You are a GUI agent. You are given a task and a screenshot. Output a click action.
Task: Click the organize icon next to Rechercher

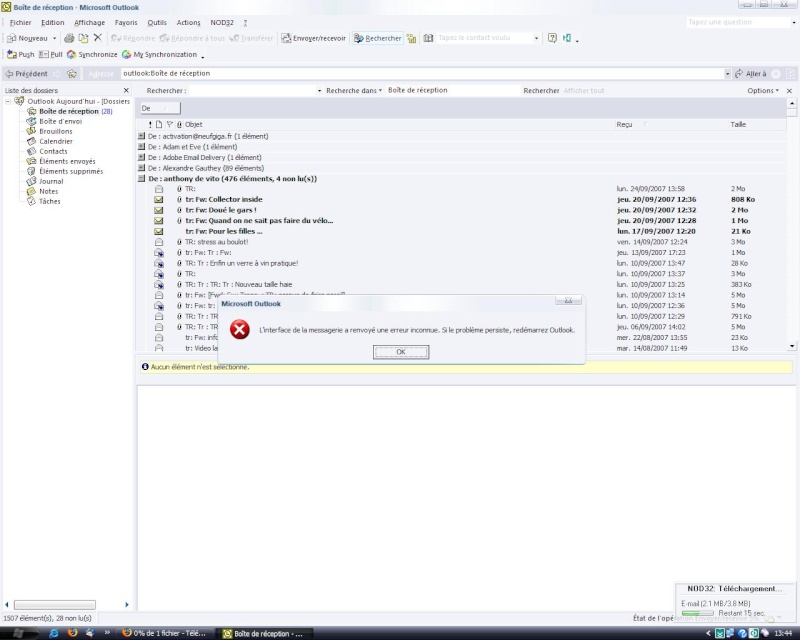(412, 38)
